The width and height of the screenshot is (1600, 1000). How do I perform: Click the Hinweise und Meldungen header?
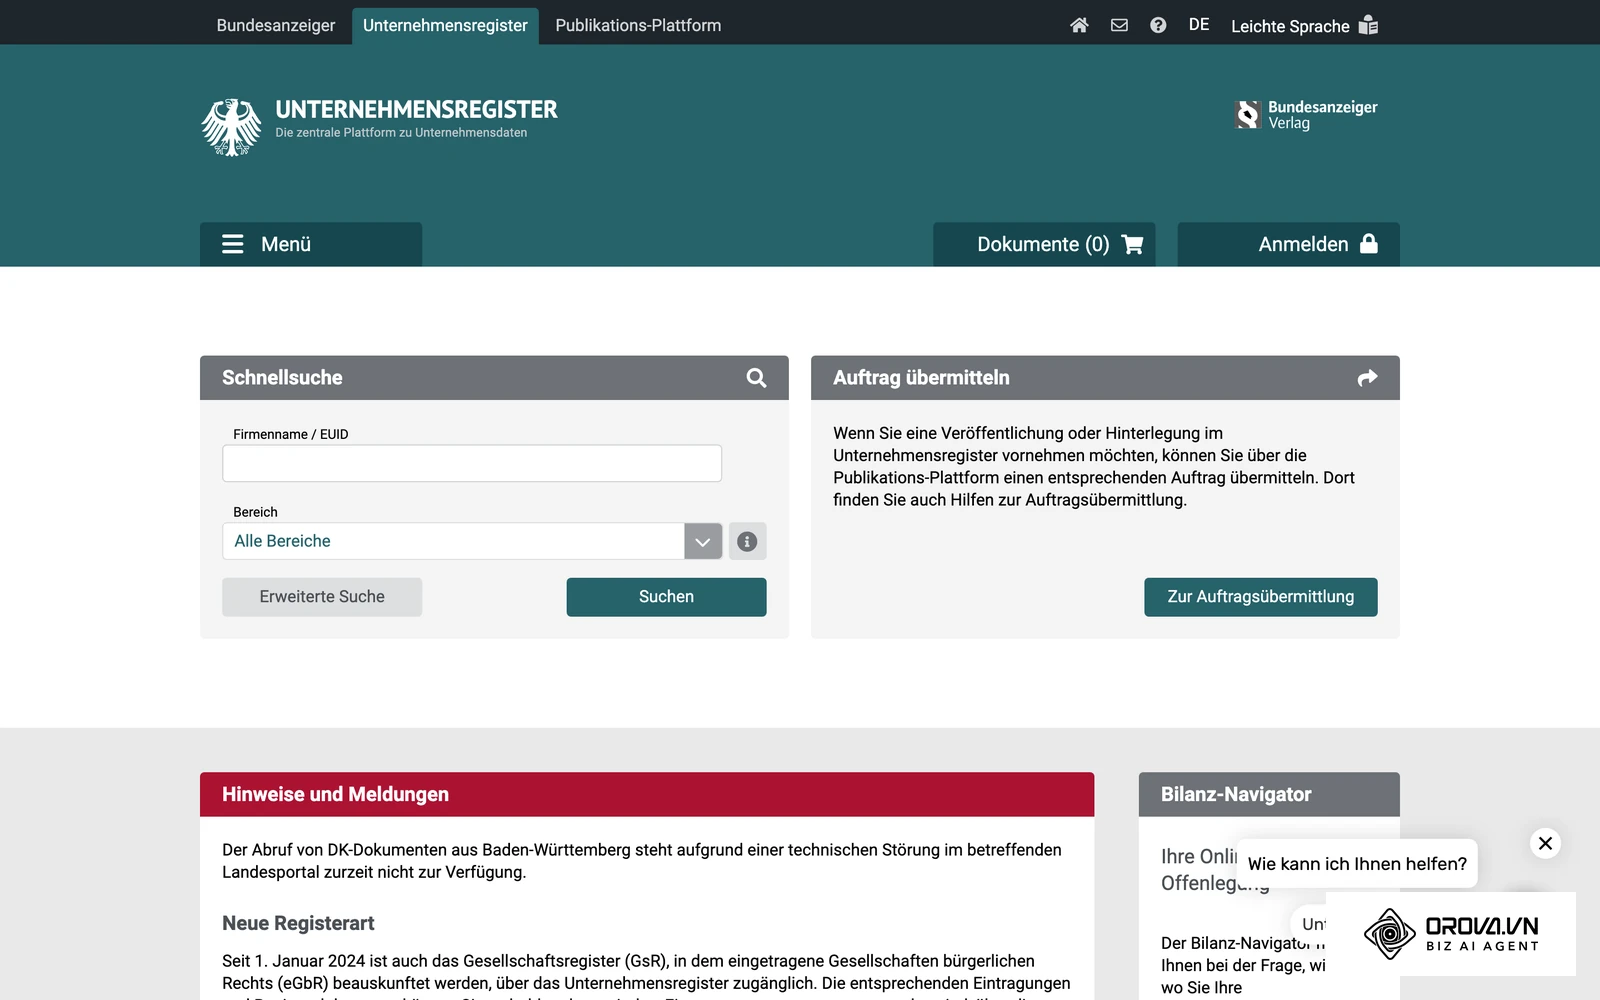647,794
